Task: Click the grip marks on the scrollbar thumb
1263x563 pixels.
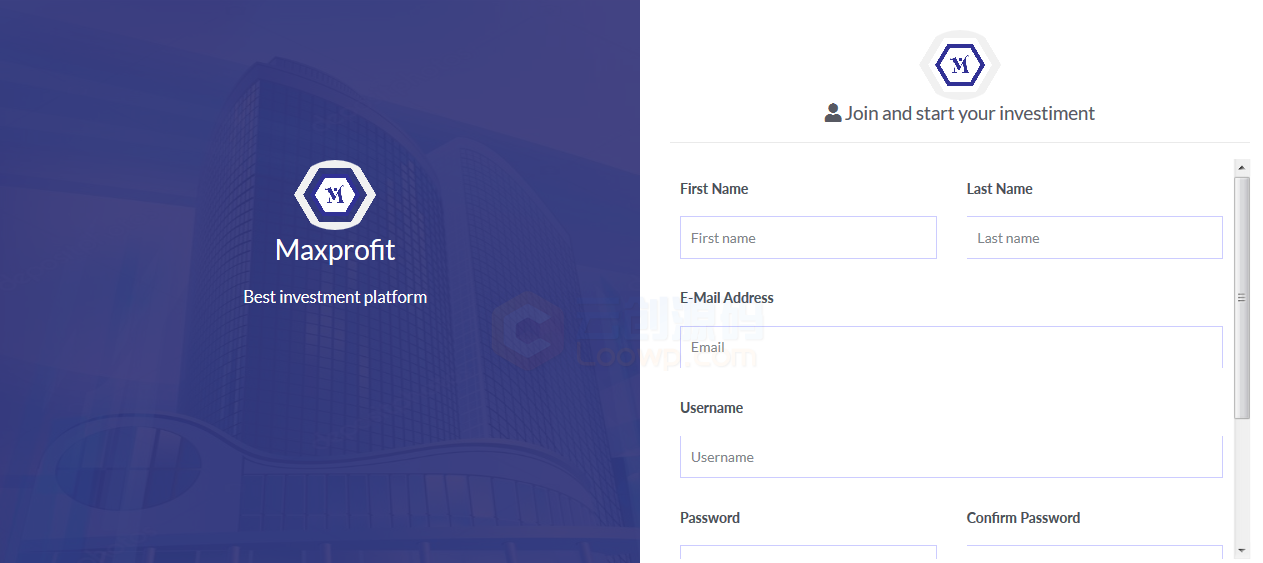Action: point(1242,297)
